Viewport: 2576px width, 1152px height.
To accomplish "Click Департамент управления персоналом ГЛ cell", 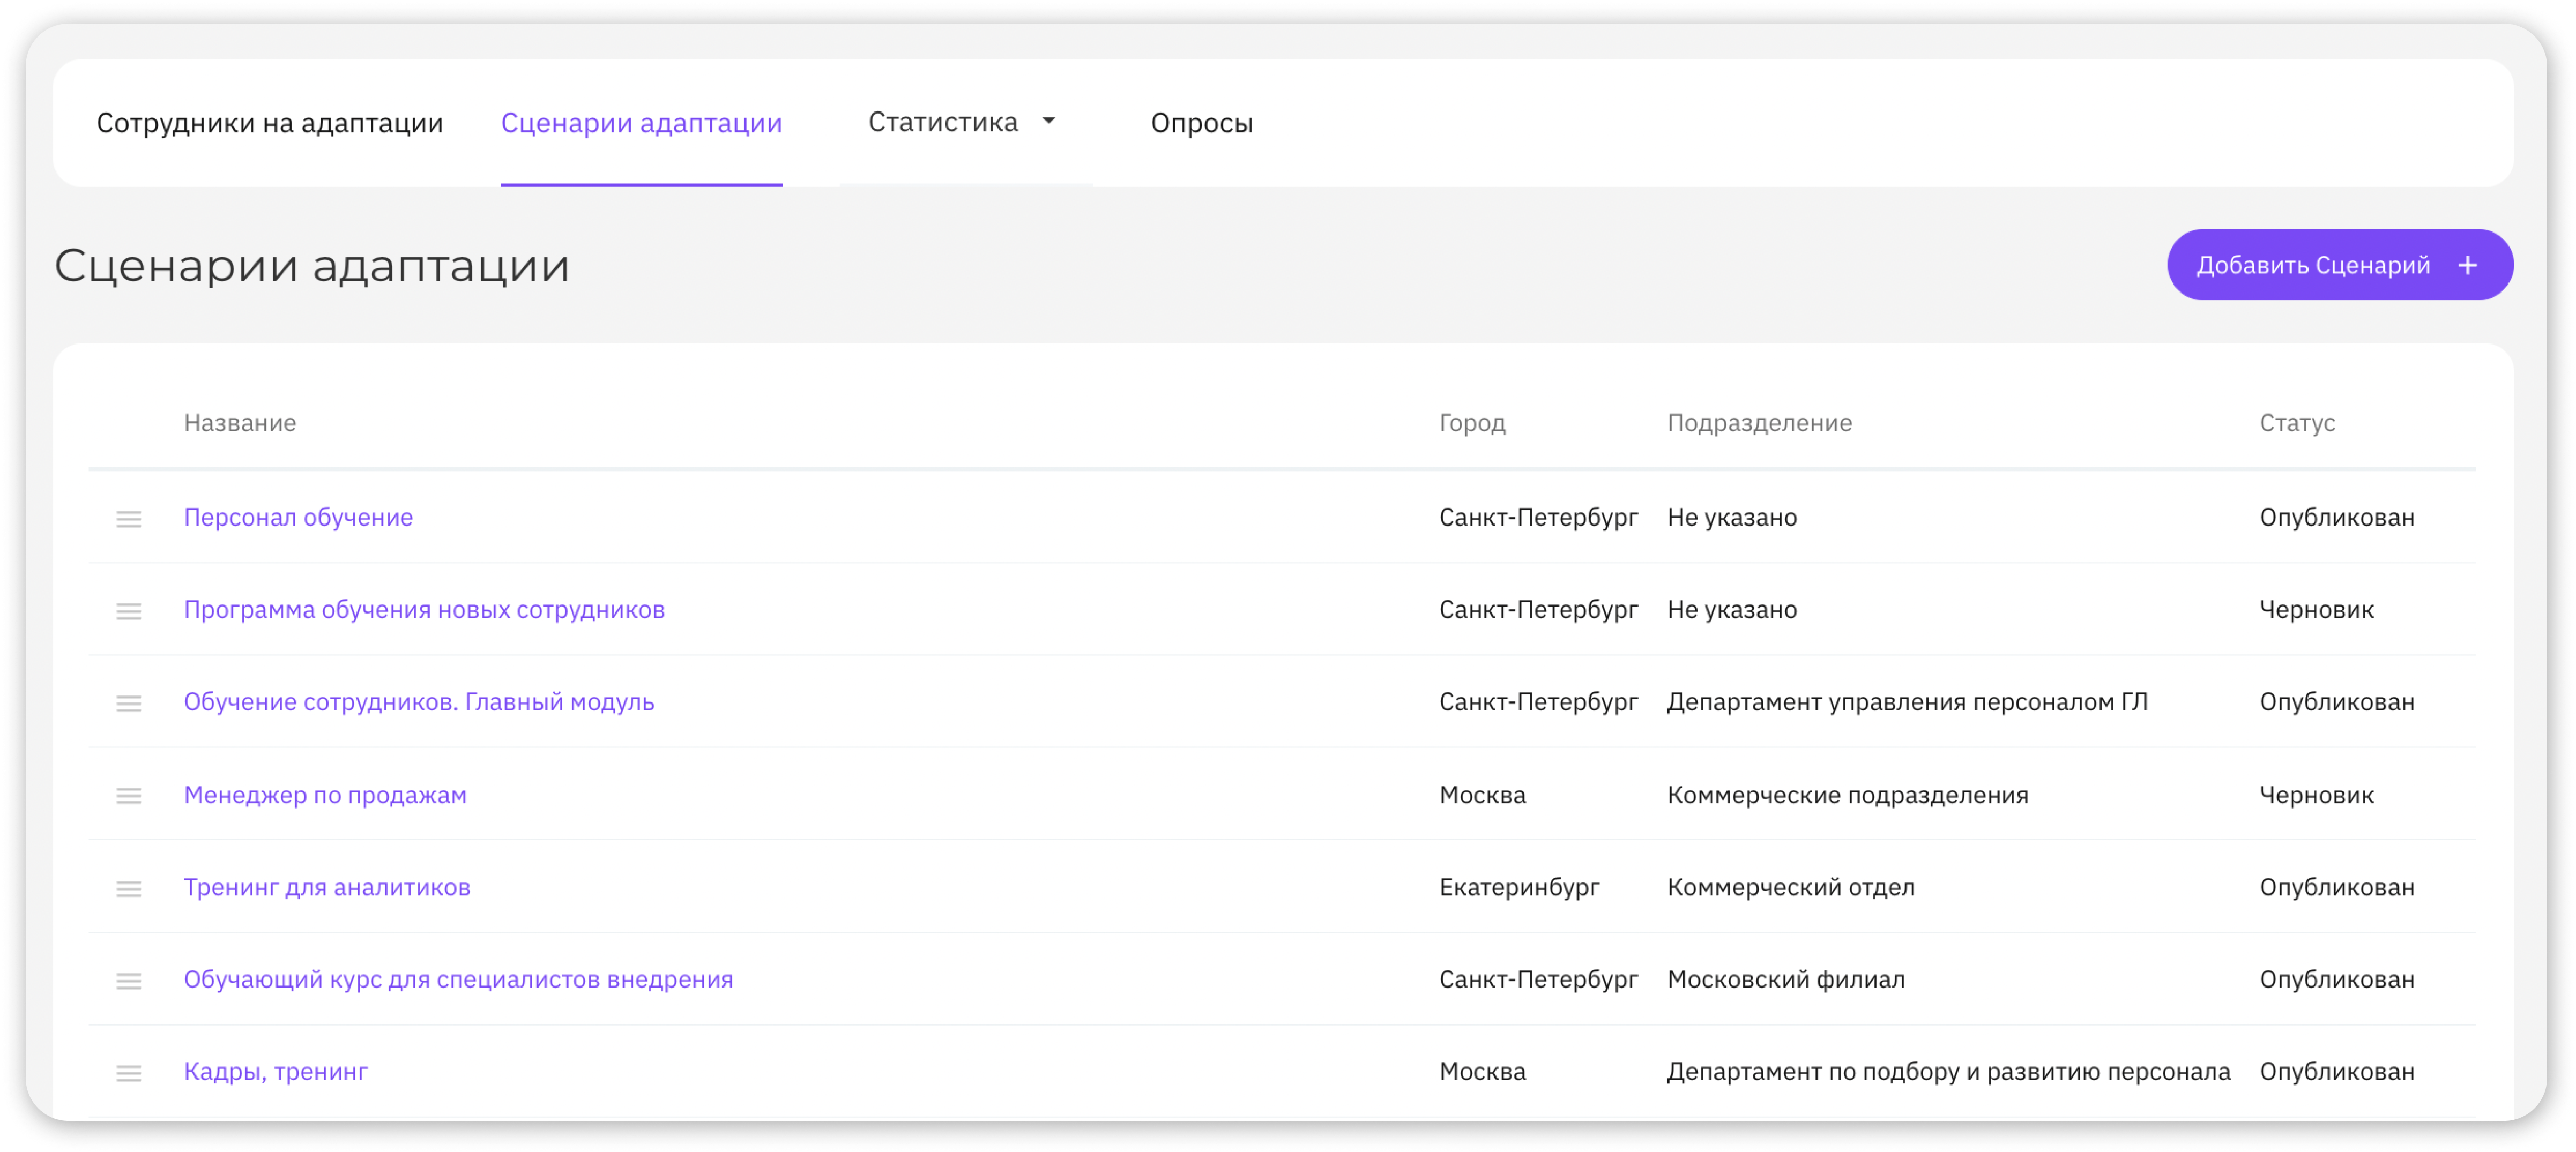I will pos(1907,701).
